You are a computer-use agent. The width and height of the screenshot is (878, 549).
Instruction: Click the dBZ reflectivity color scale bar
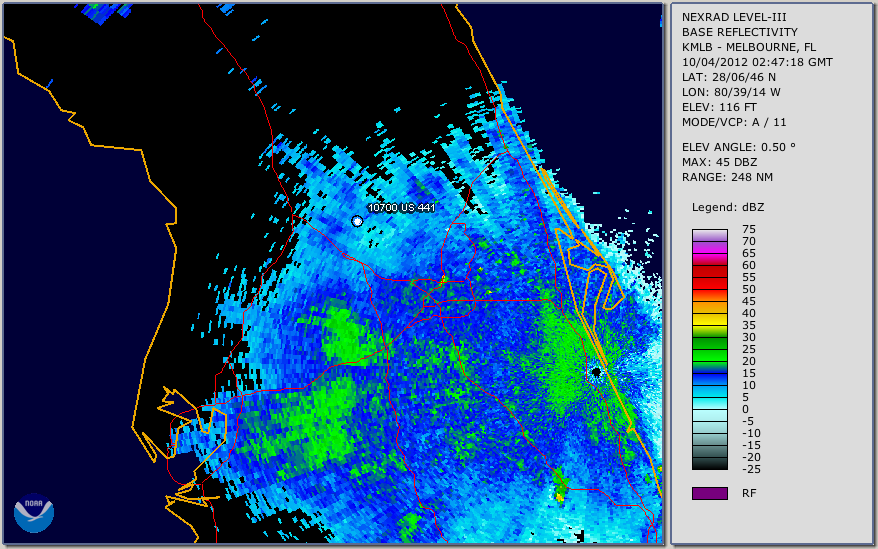click(x=709, y=349)
